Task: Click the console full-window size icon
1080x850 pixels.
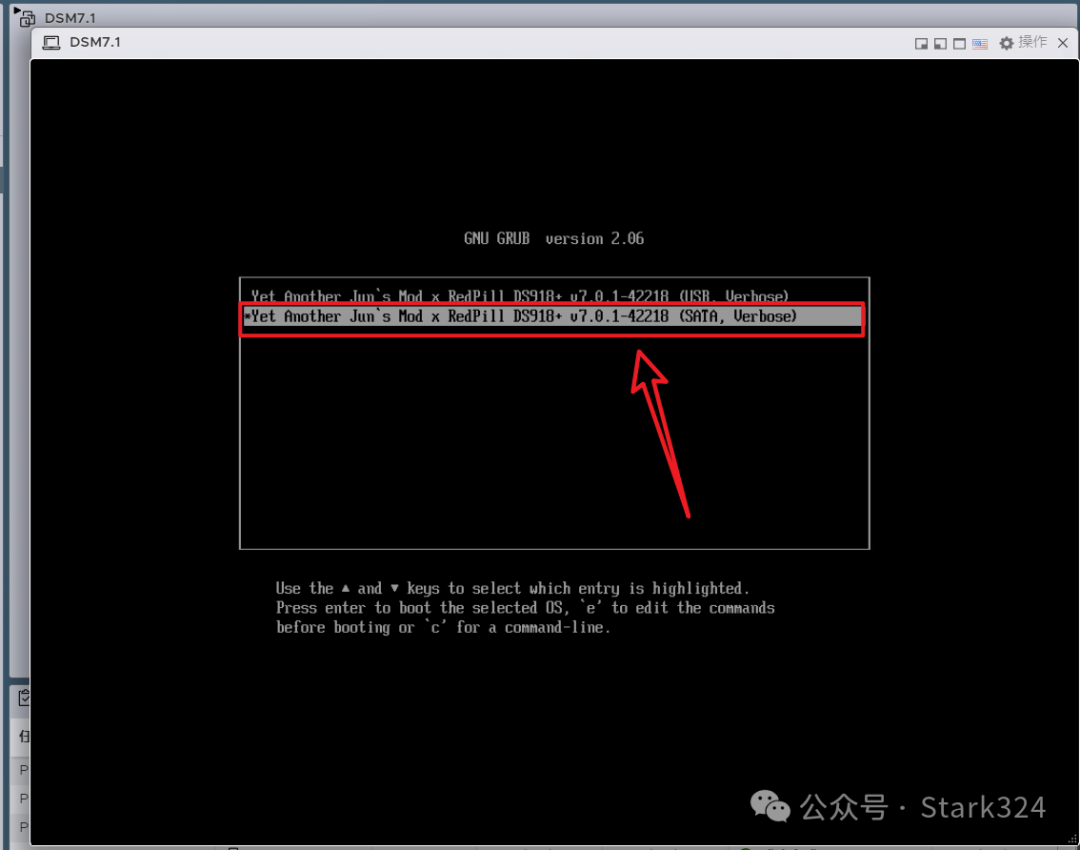Action: pyautogui.click(x=959, y=43)
